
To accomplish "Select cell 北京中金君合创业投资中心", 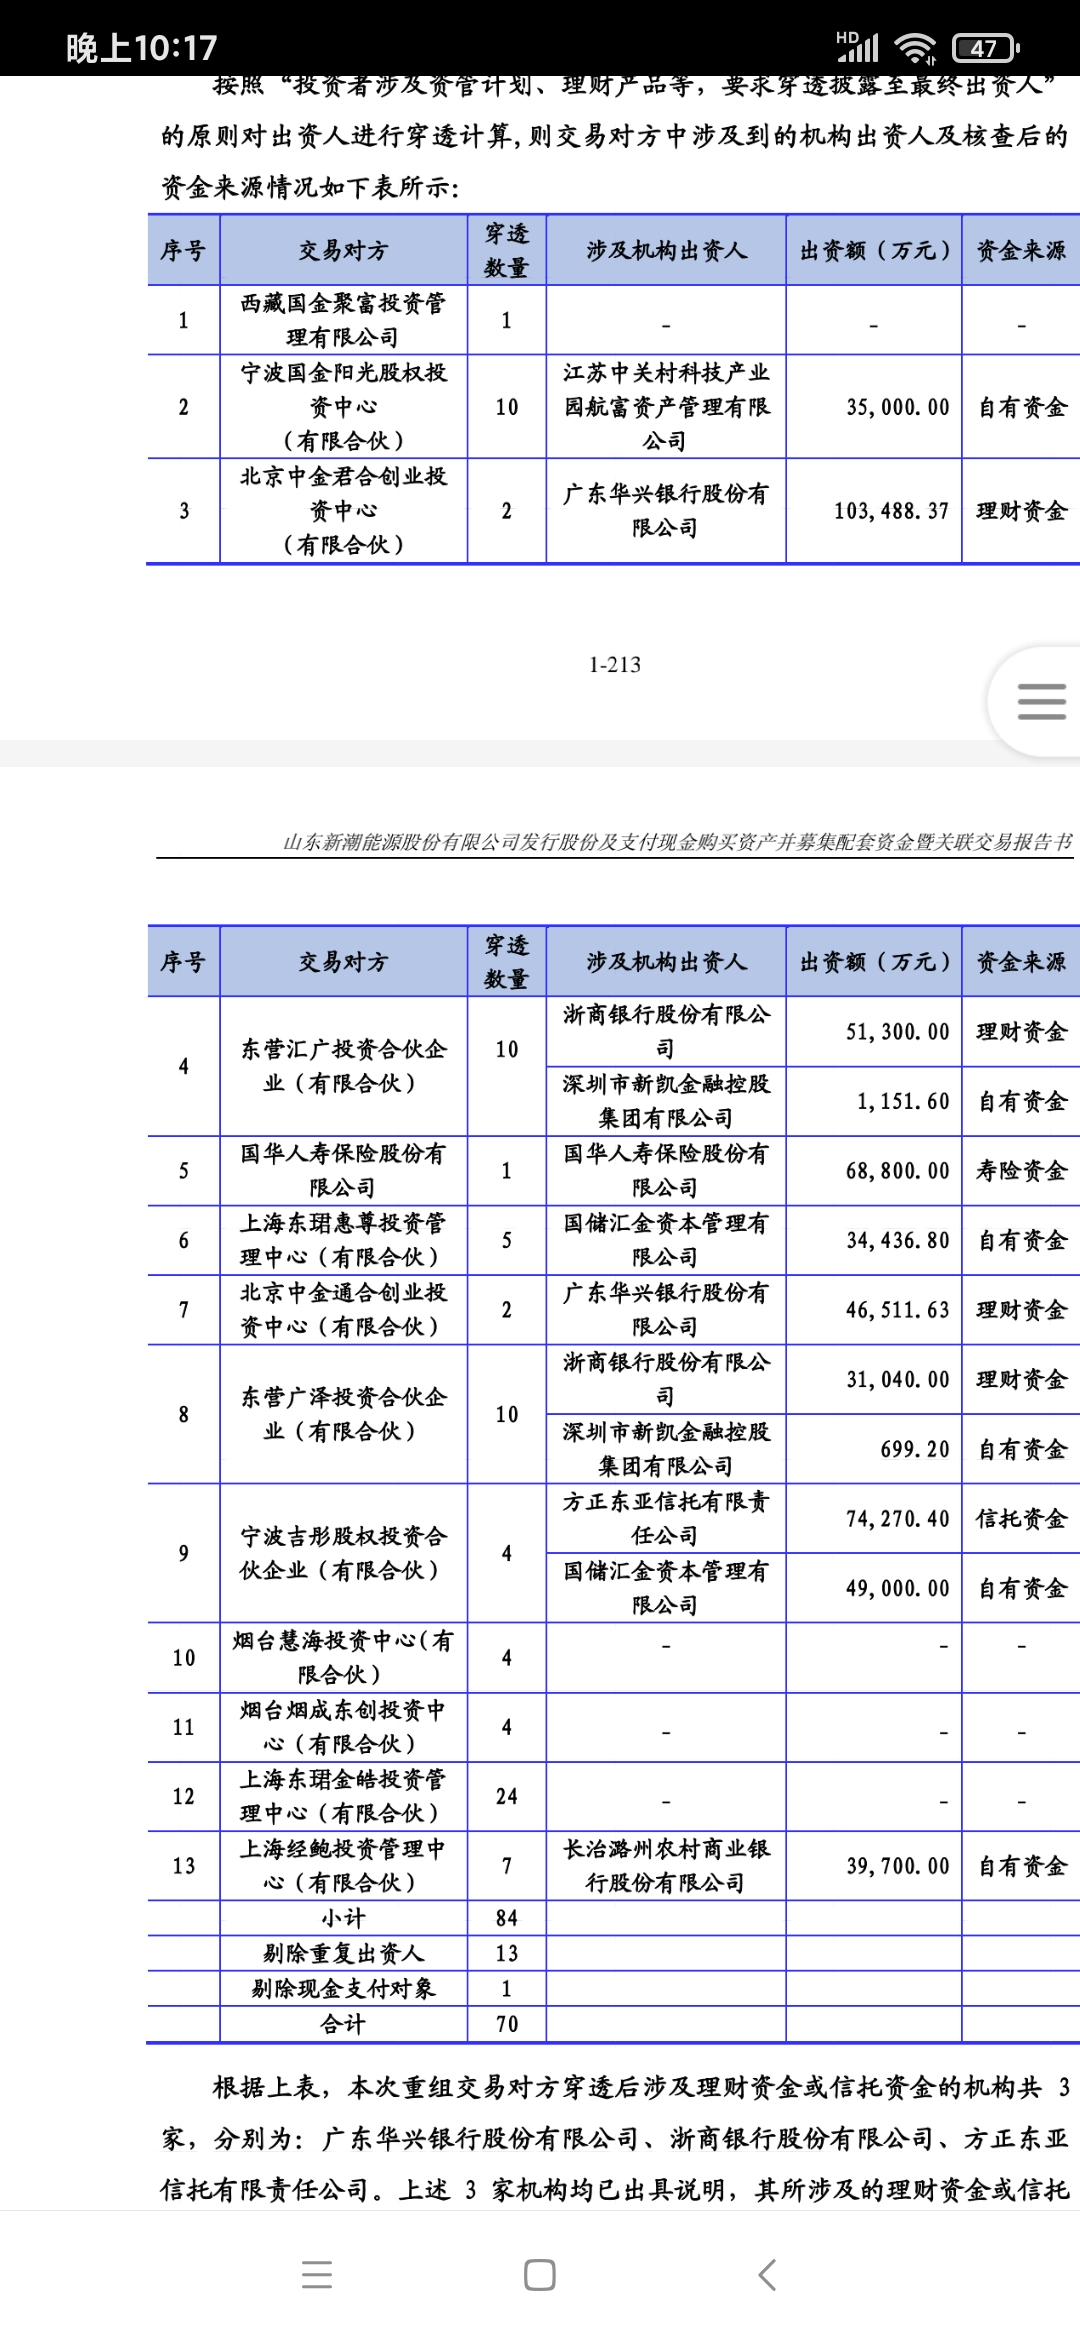I will click(343, 510).
